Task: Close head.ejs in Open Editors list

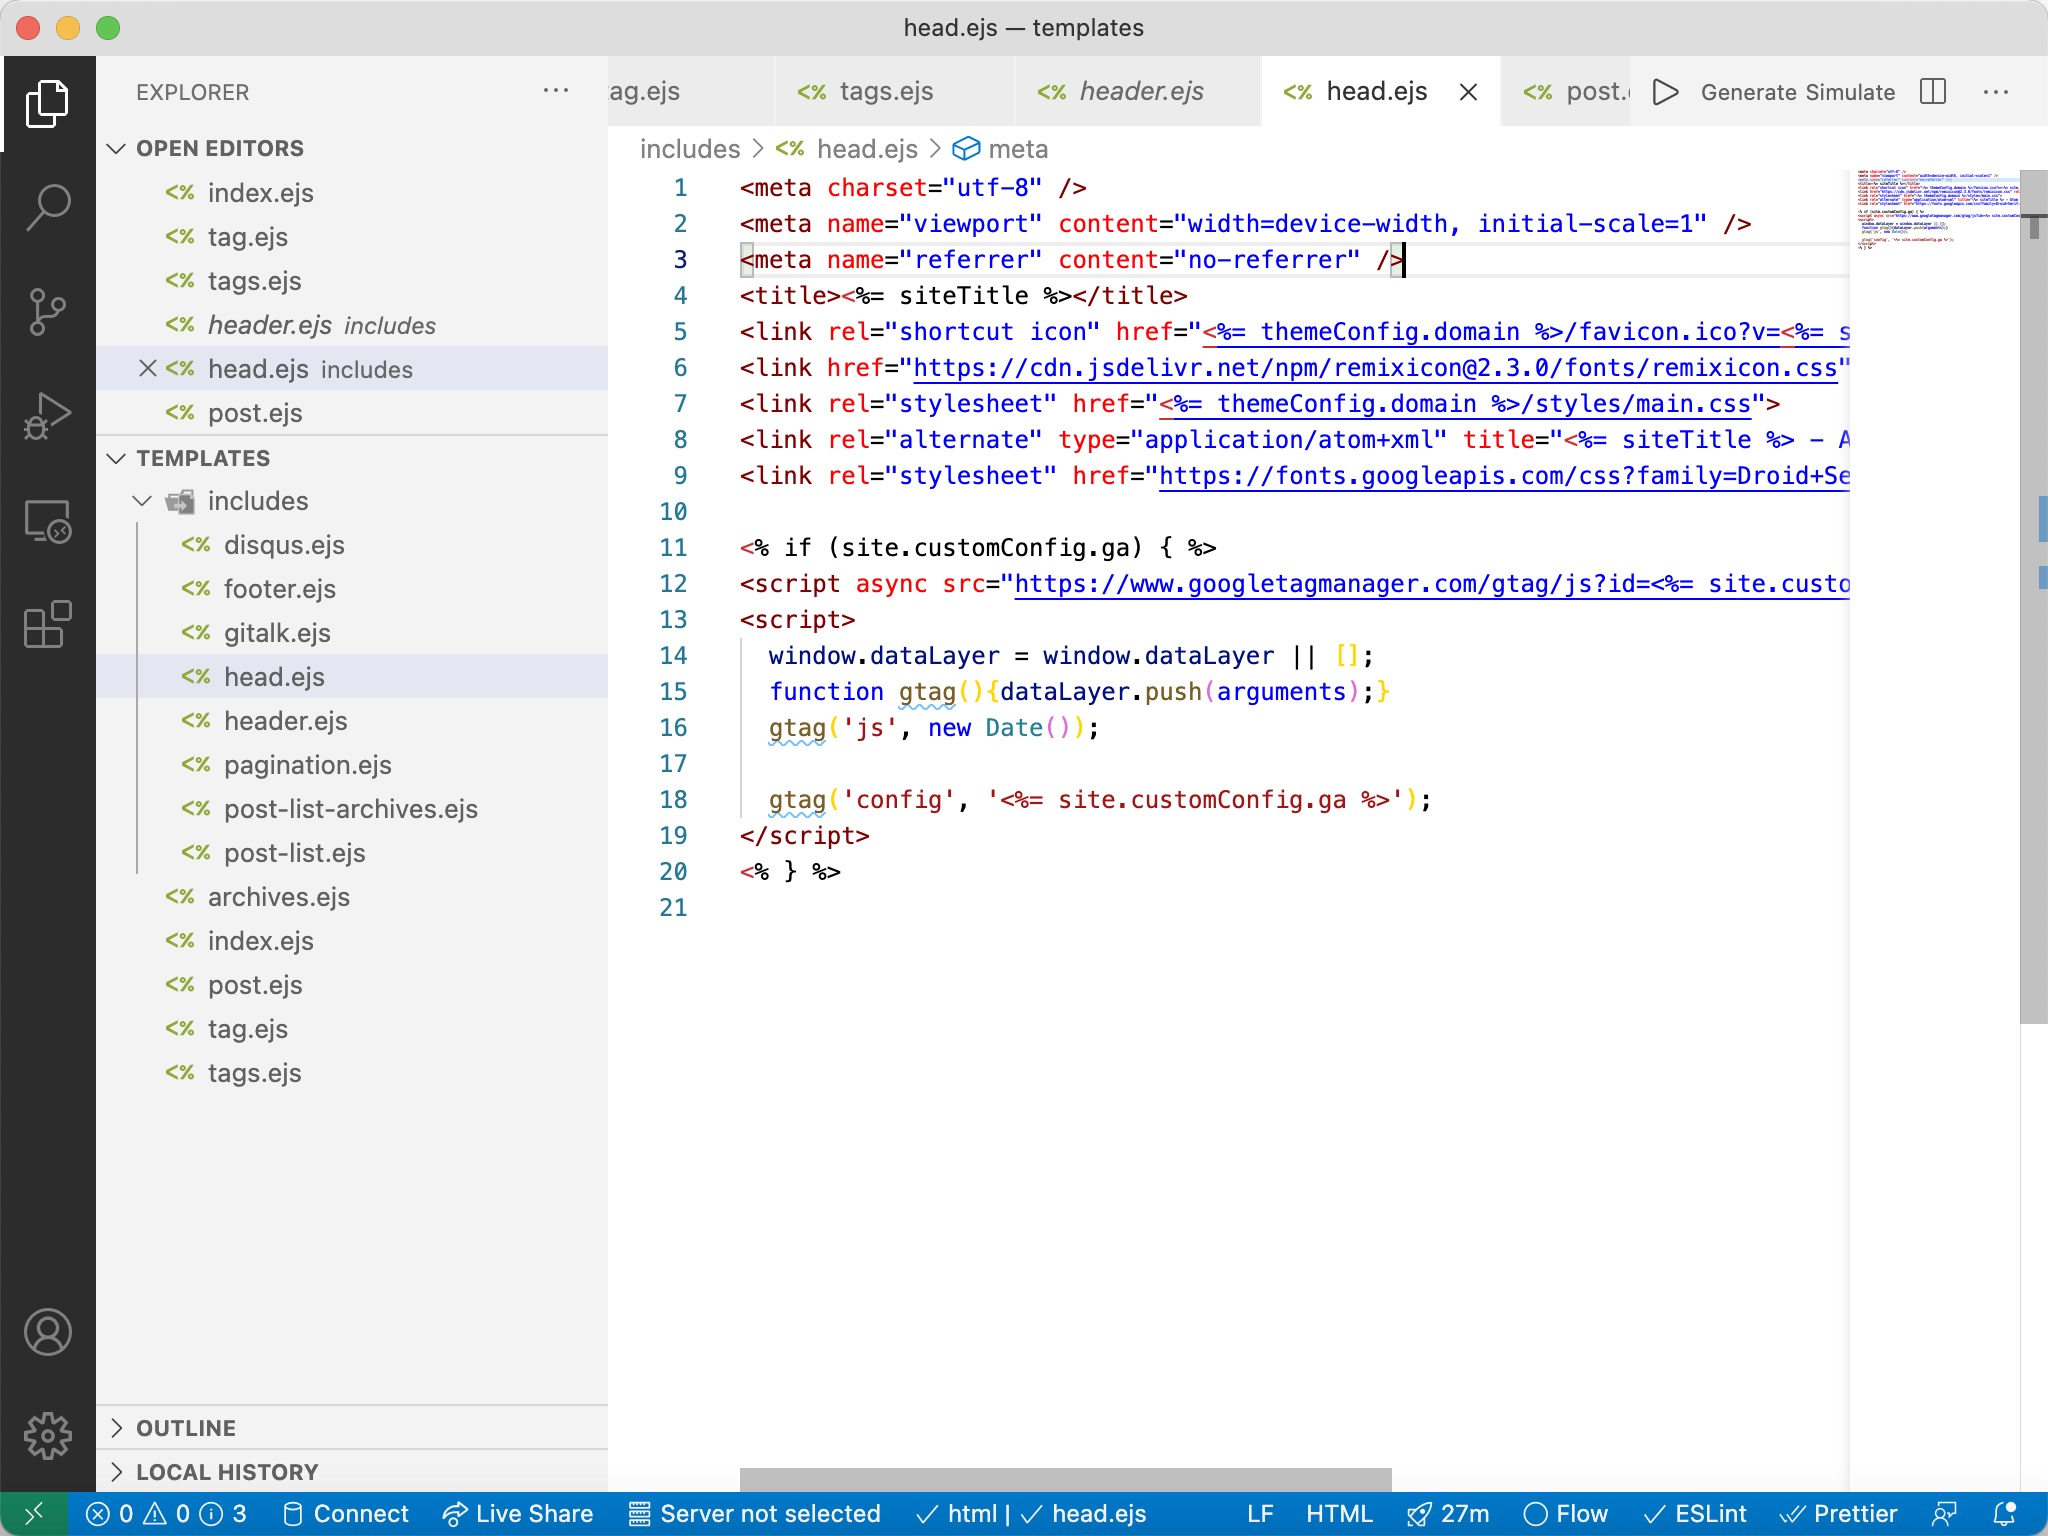Action: click(147, 368)
